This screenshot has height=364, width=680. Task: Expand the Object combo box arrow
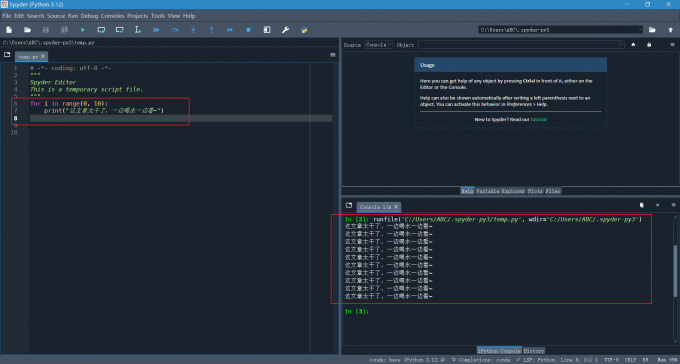coord(622,45)
